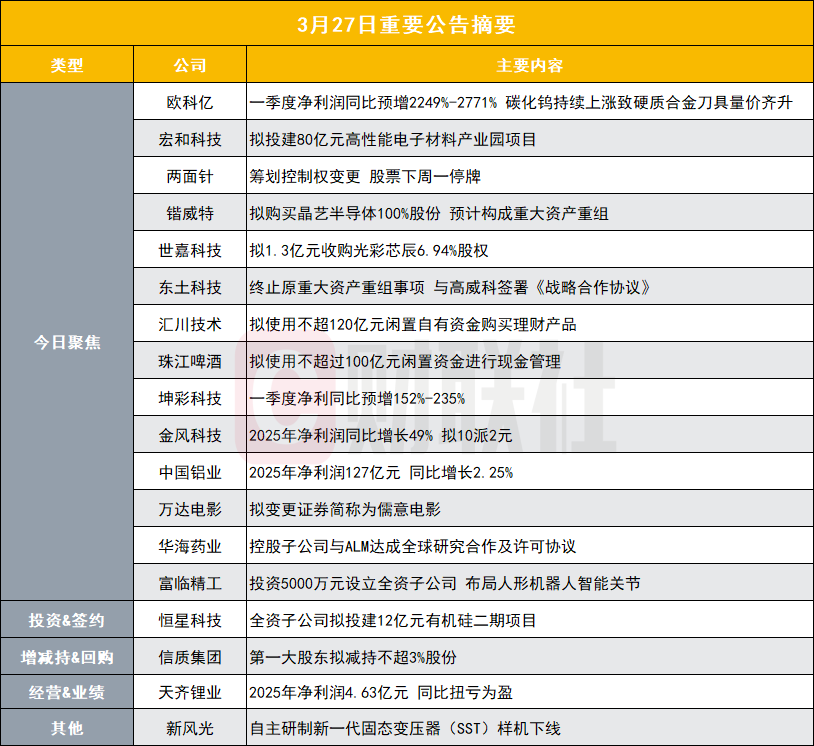Viewport: 814px width, 746px height.
Task: Select company cell 锴威特
Action: [190, 213]
